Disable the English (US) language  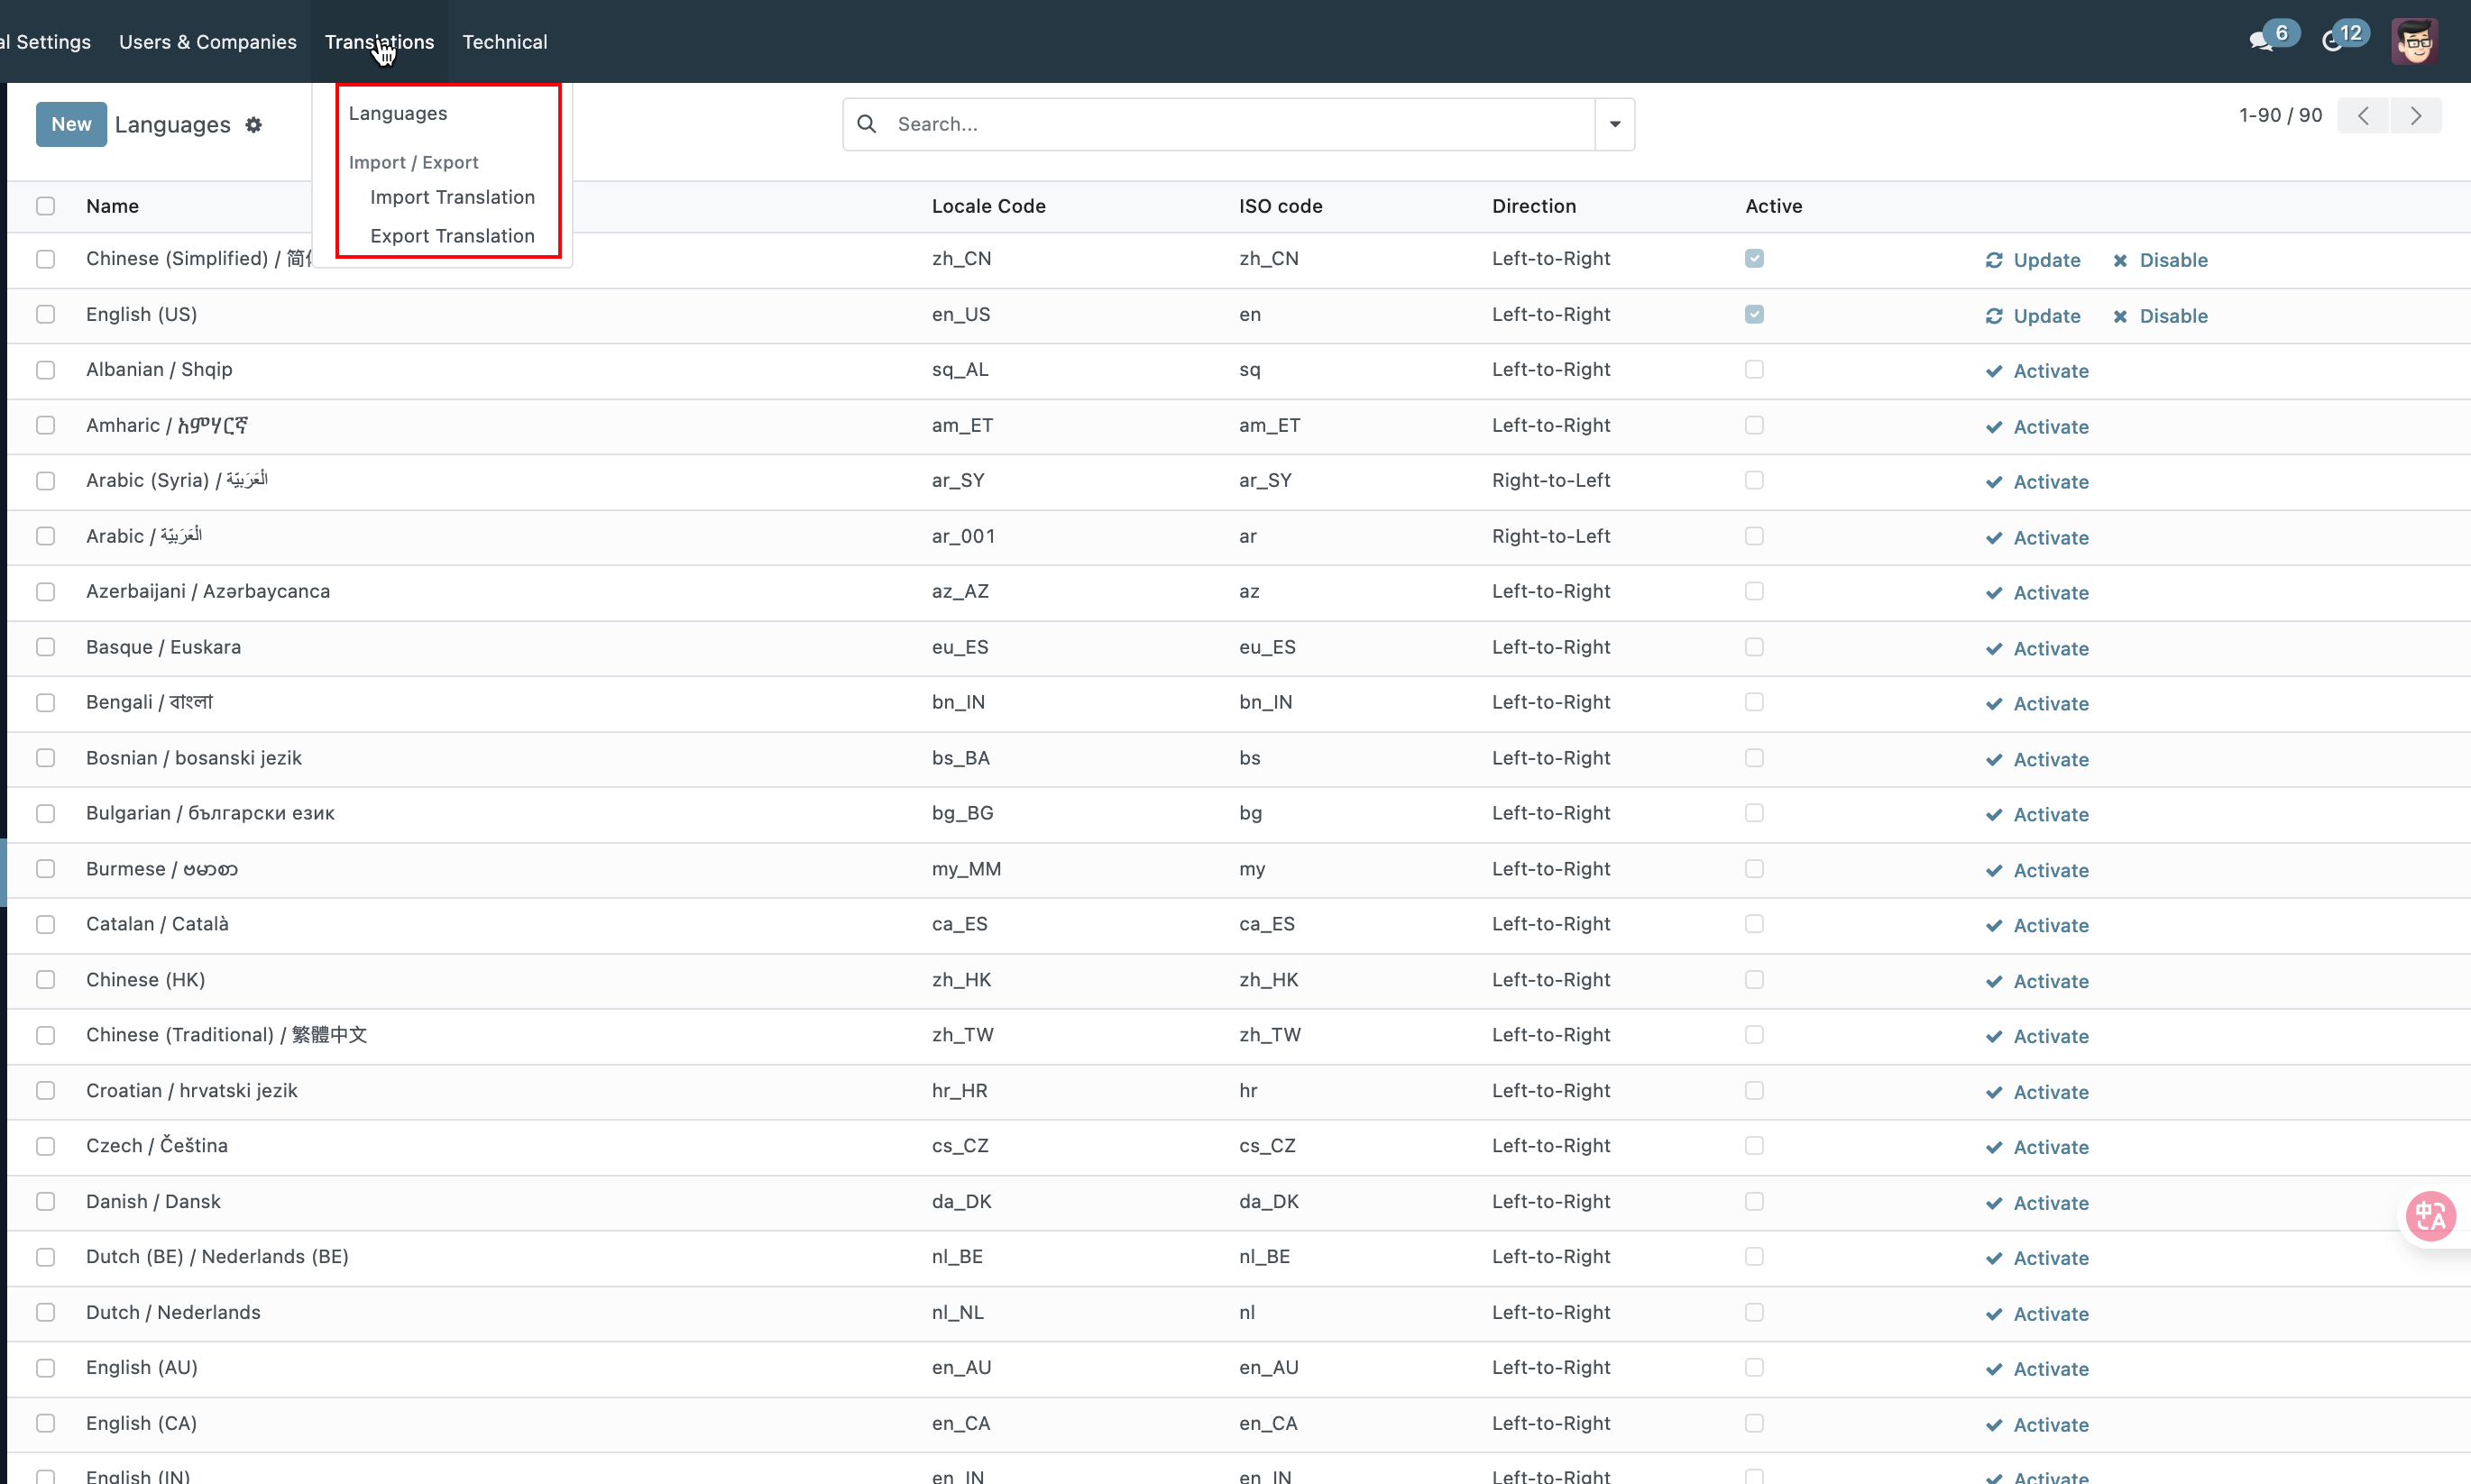2161,316
